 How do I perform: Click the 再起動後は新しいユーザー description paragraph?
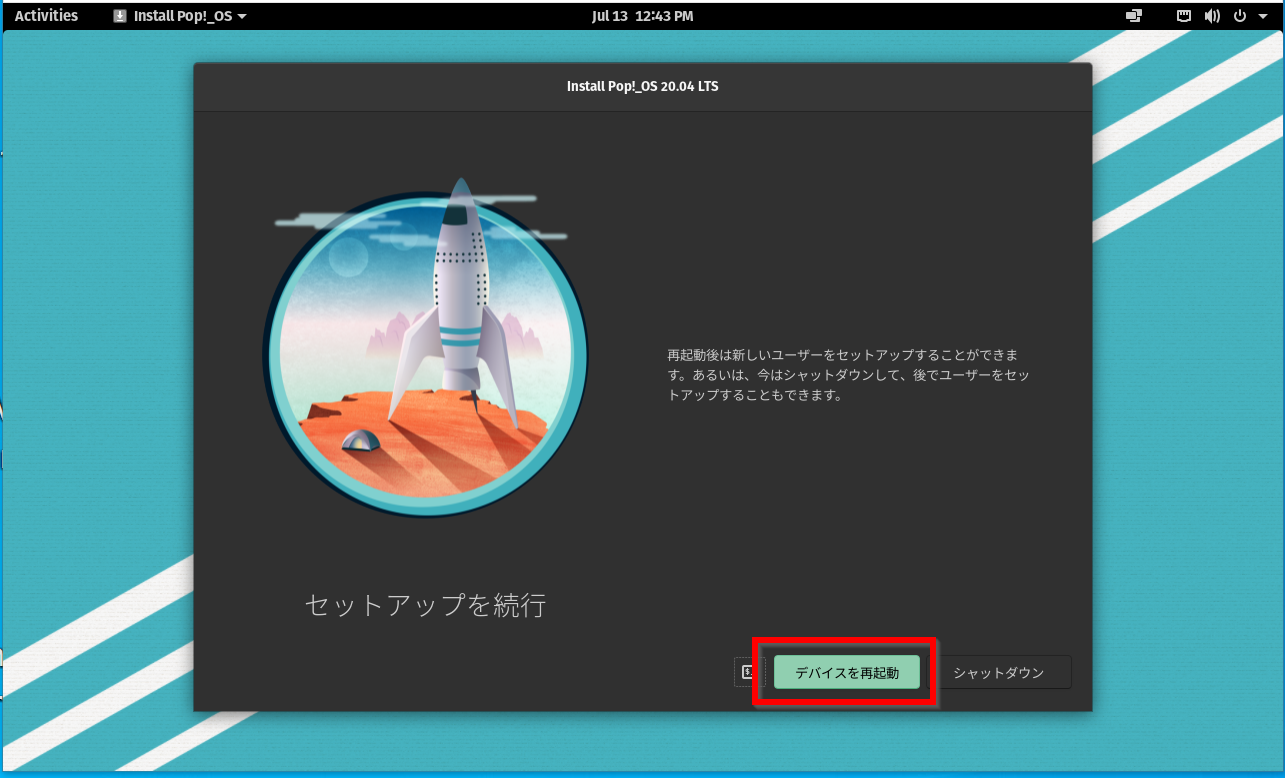[848, 375]
